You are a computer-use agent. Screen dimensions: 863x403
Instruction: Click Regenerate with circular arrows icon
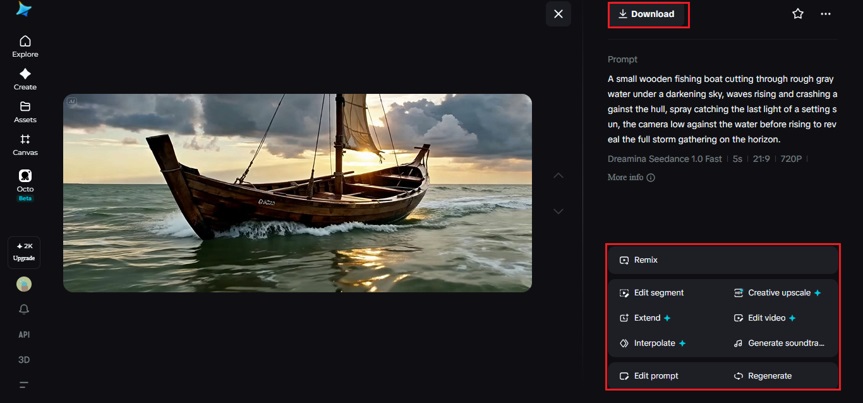[762, 376]
